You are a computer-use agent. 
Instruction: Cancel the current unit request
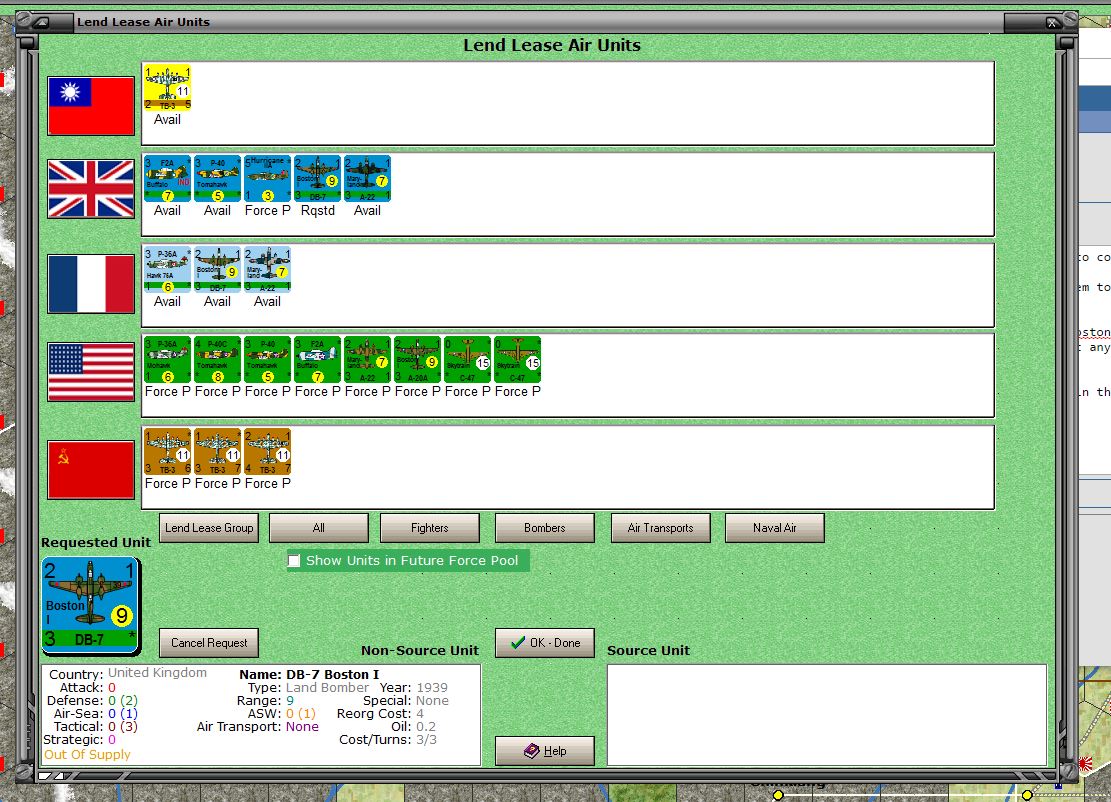tap(209, 643)
